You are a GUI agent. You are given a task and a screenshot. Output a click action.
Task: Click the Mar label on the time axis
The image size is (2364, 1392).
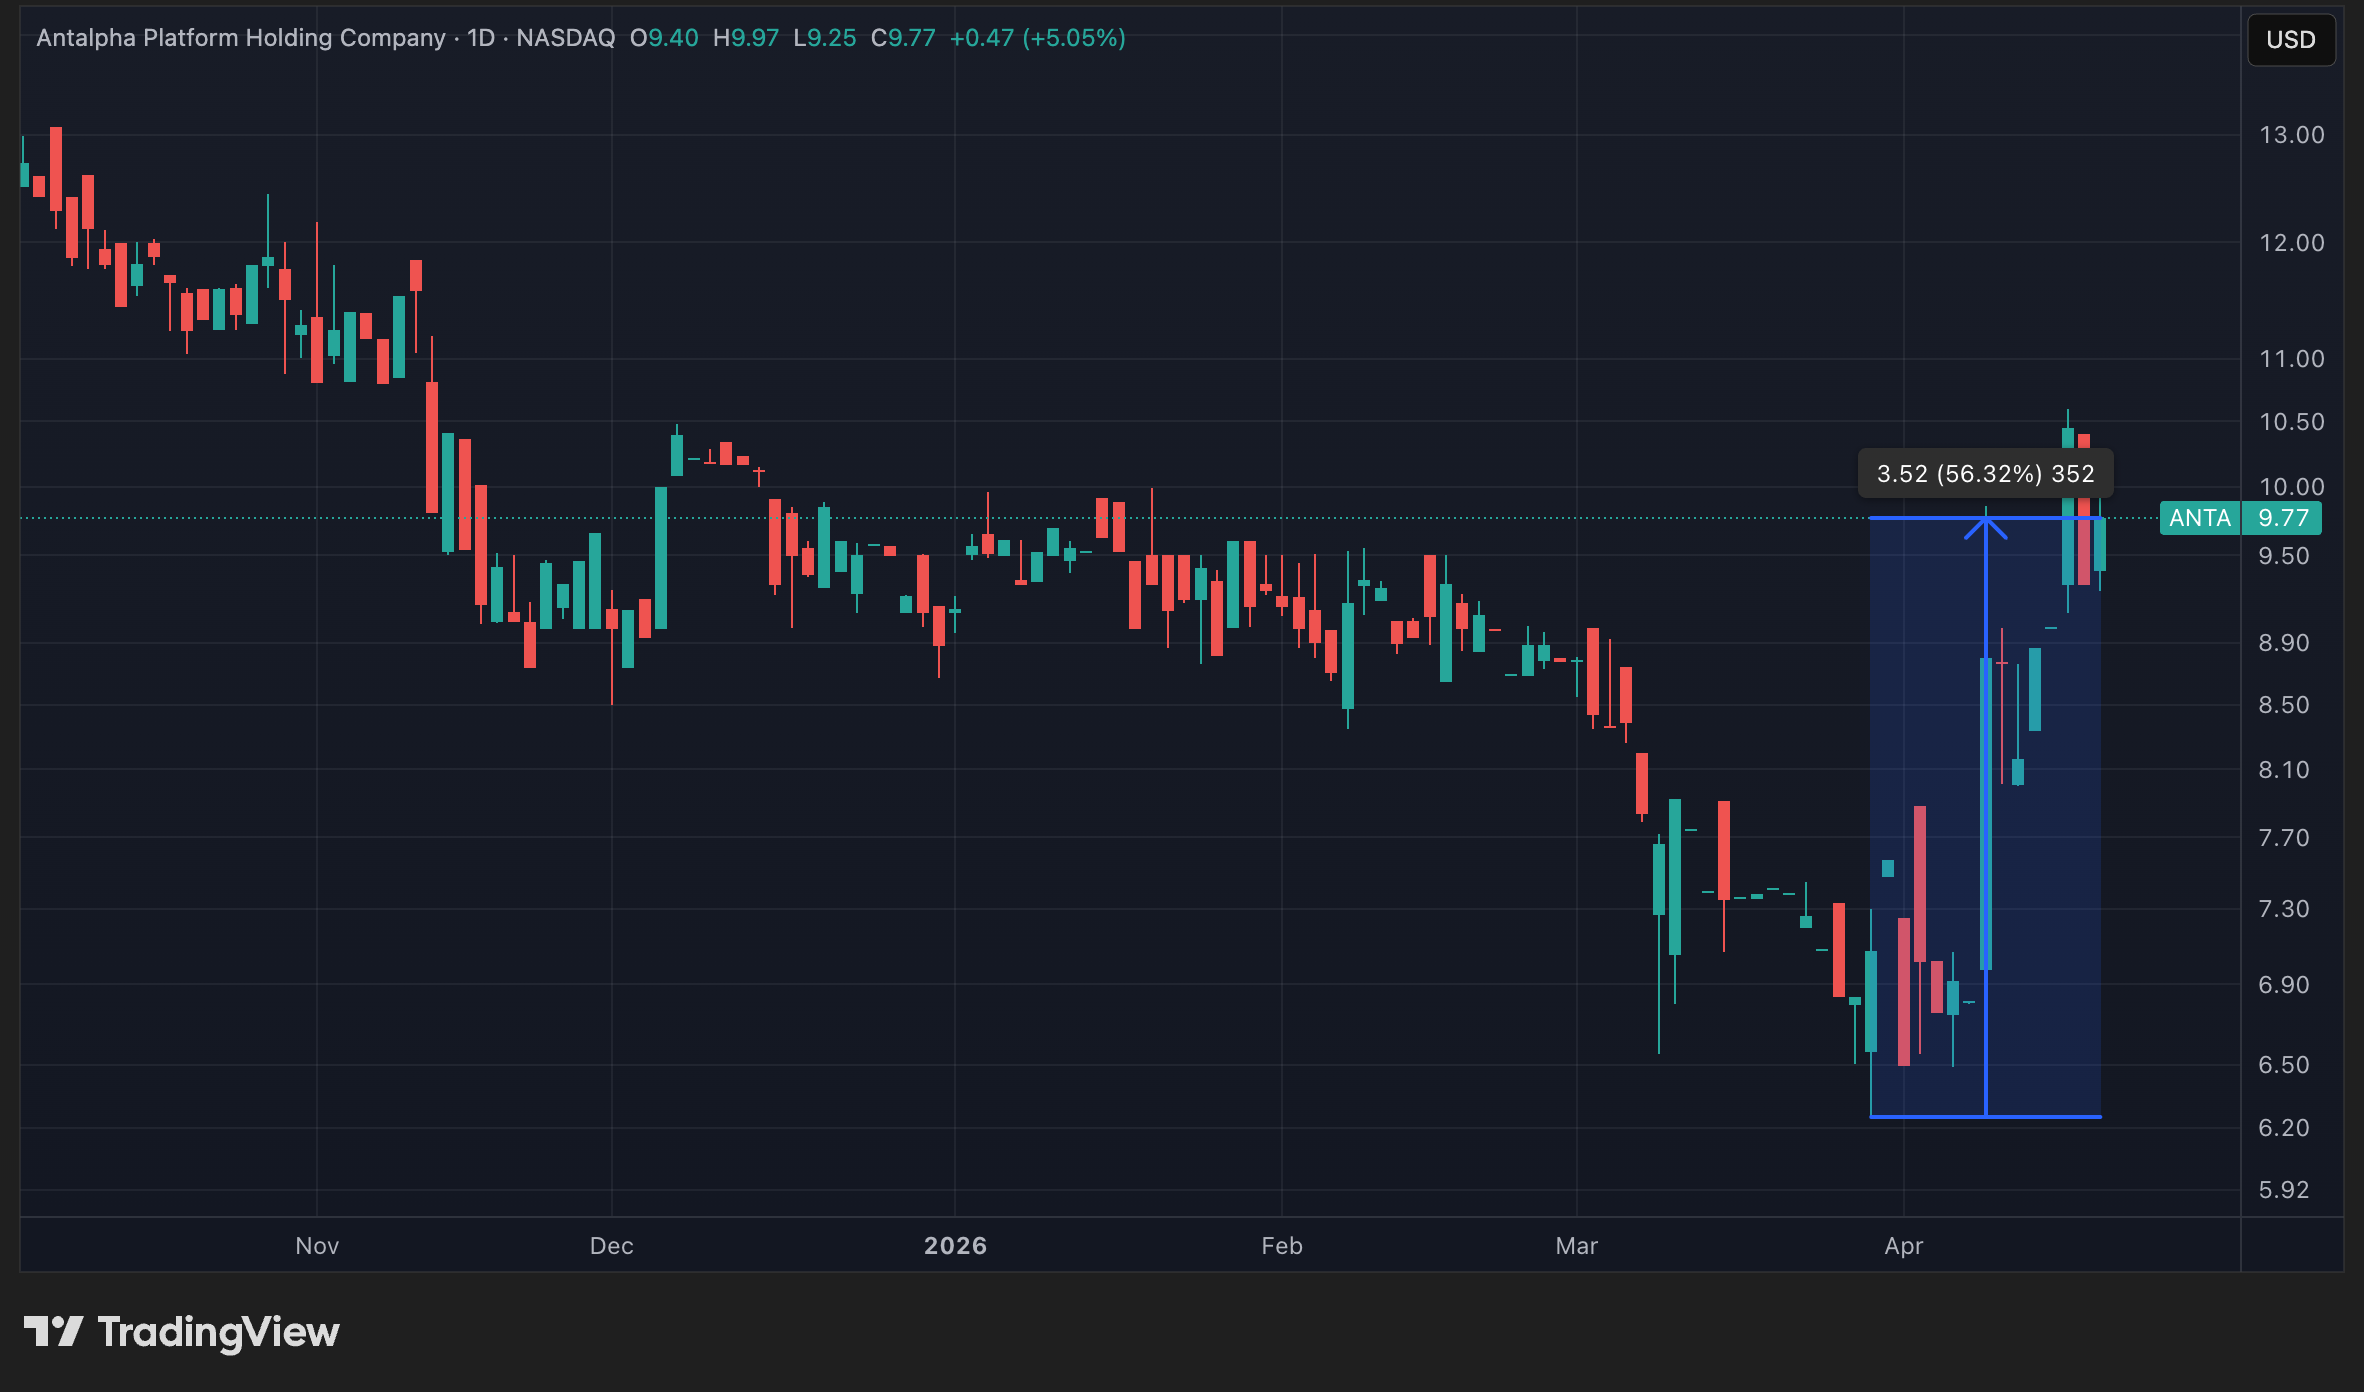tap(1576, 1246)
